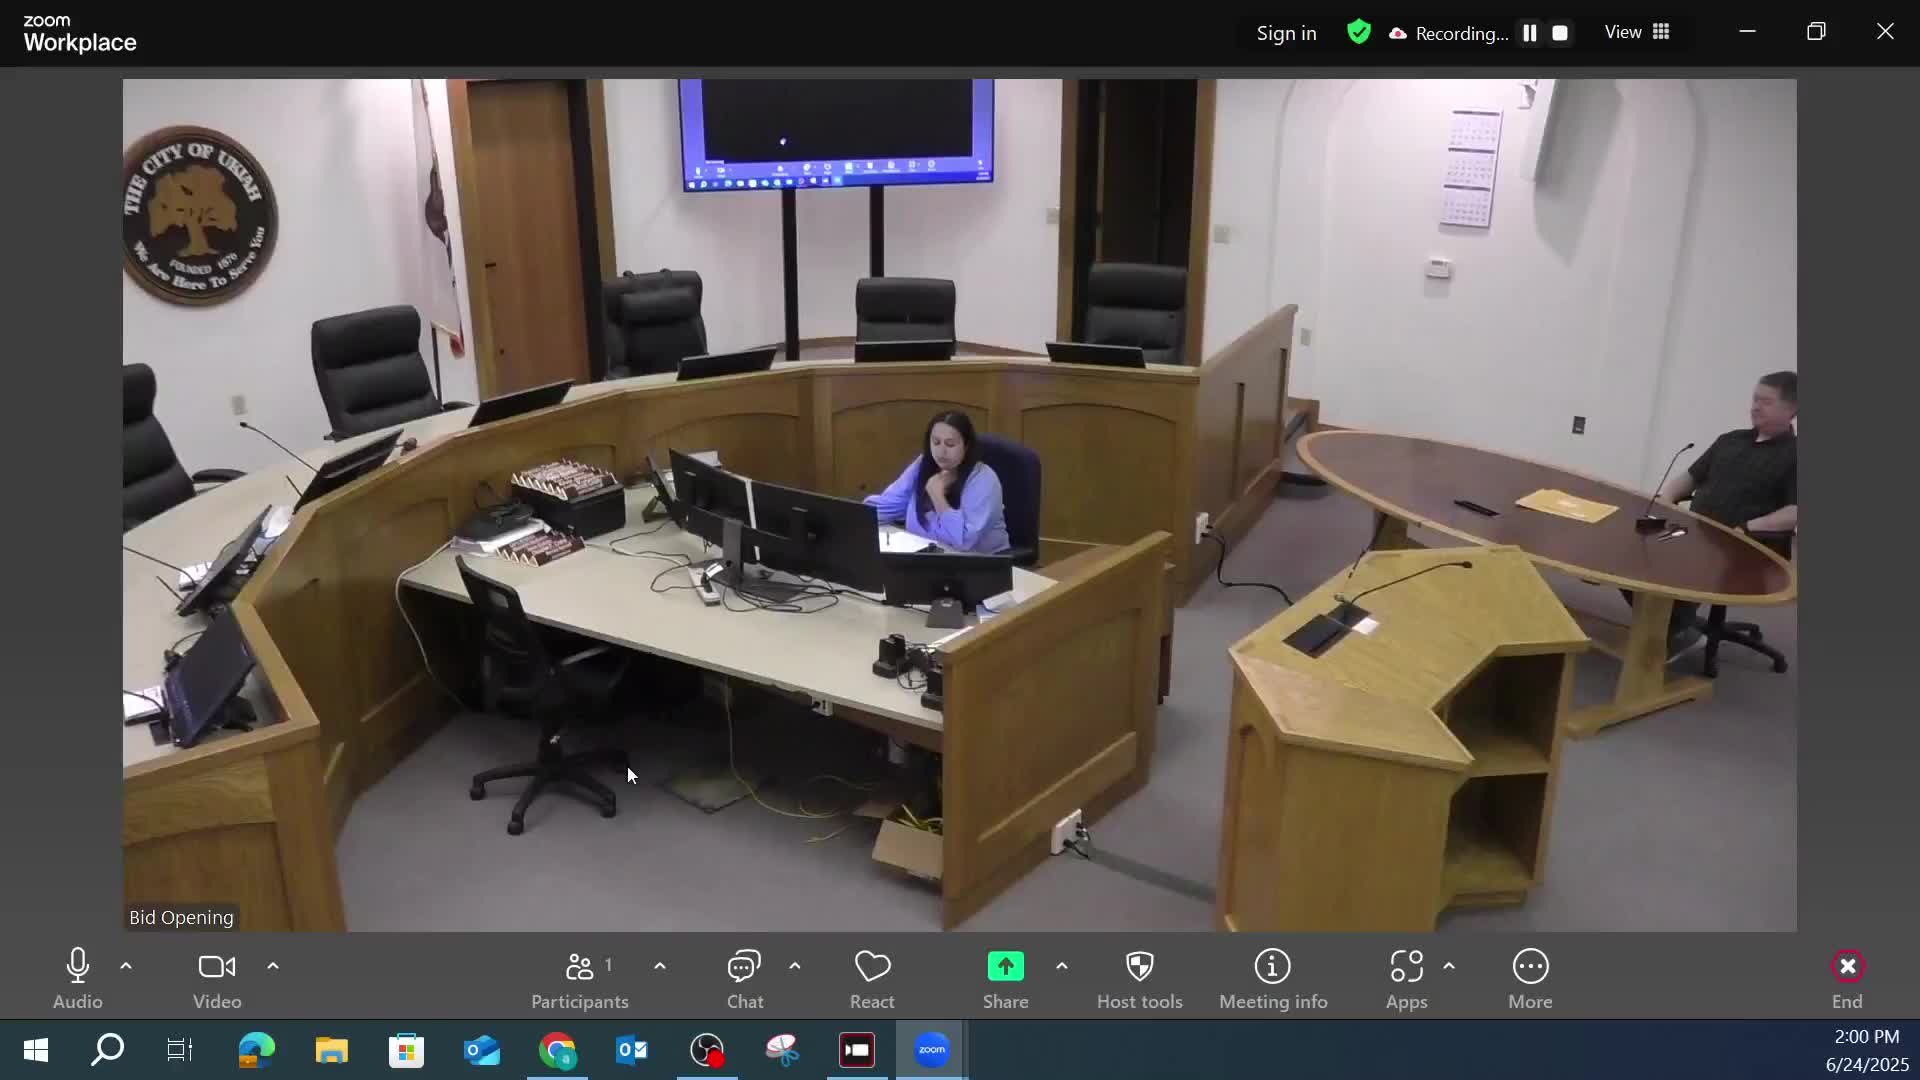1920x1080 pixels.
Task: Open the React reactions panel
Action: 871,975
